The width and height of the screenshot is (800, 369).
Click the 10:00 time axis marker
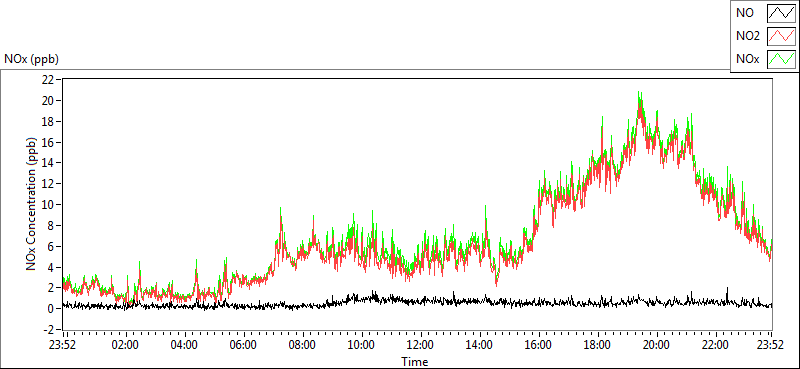tap(361, 344)
